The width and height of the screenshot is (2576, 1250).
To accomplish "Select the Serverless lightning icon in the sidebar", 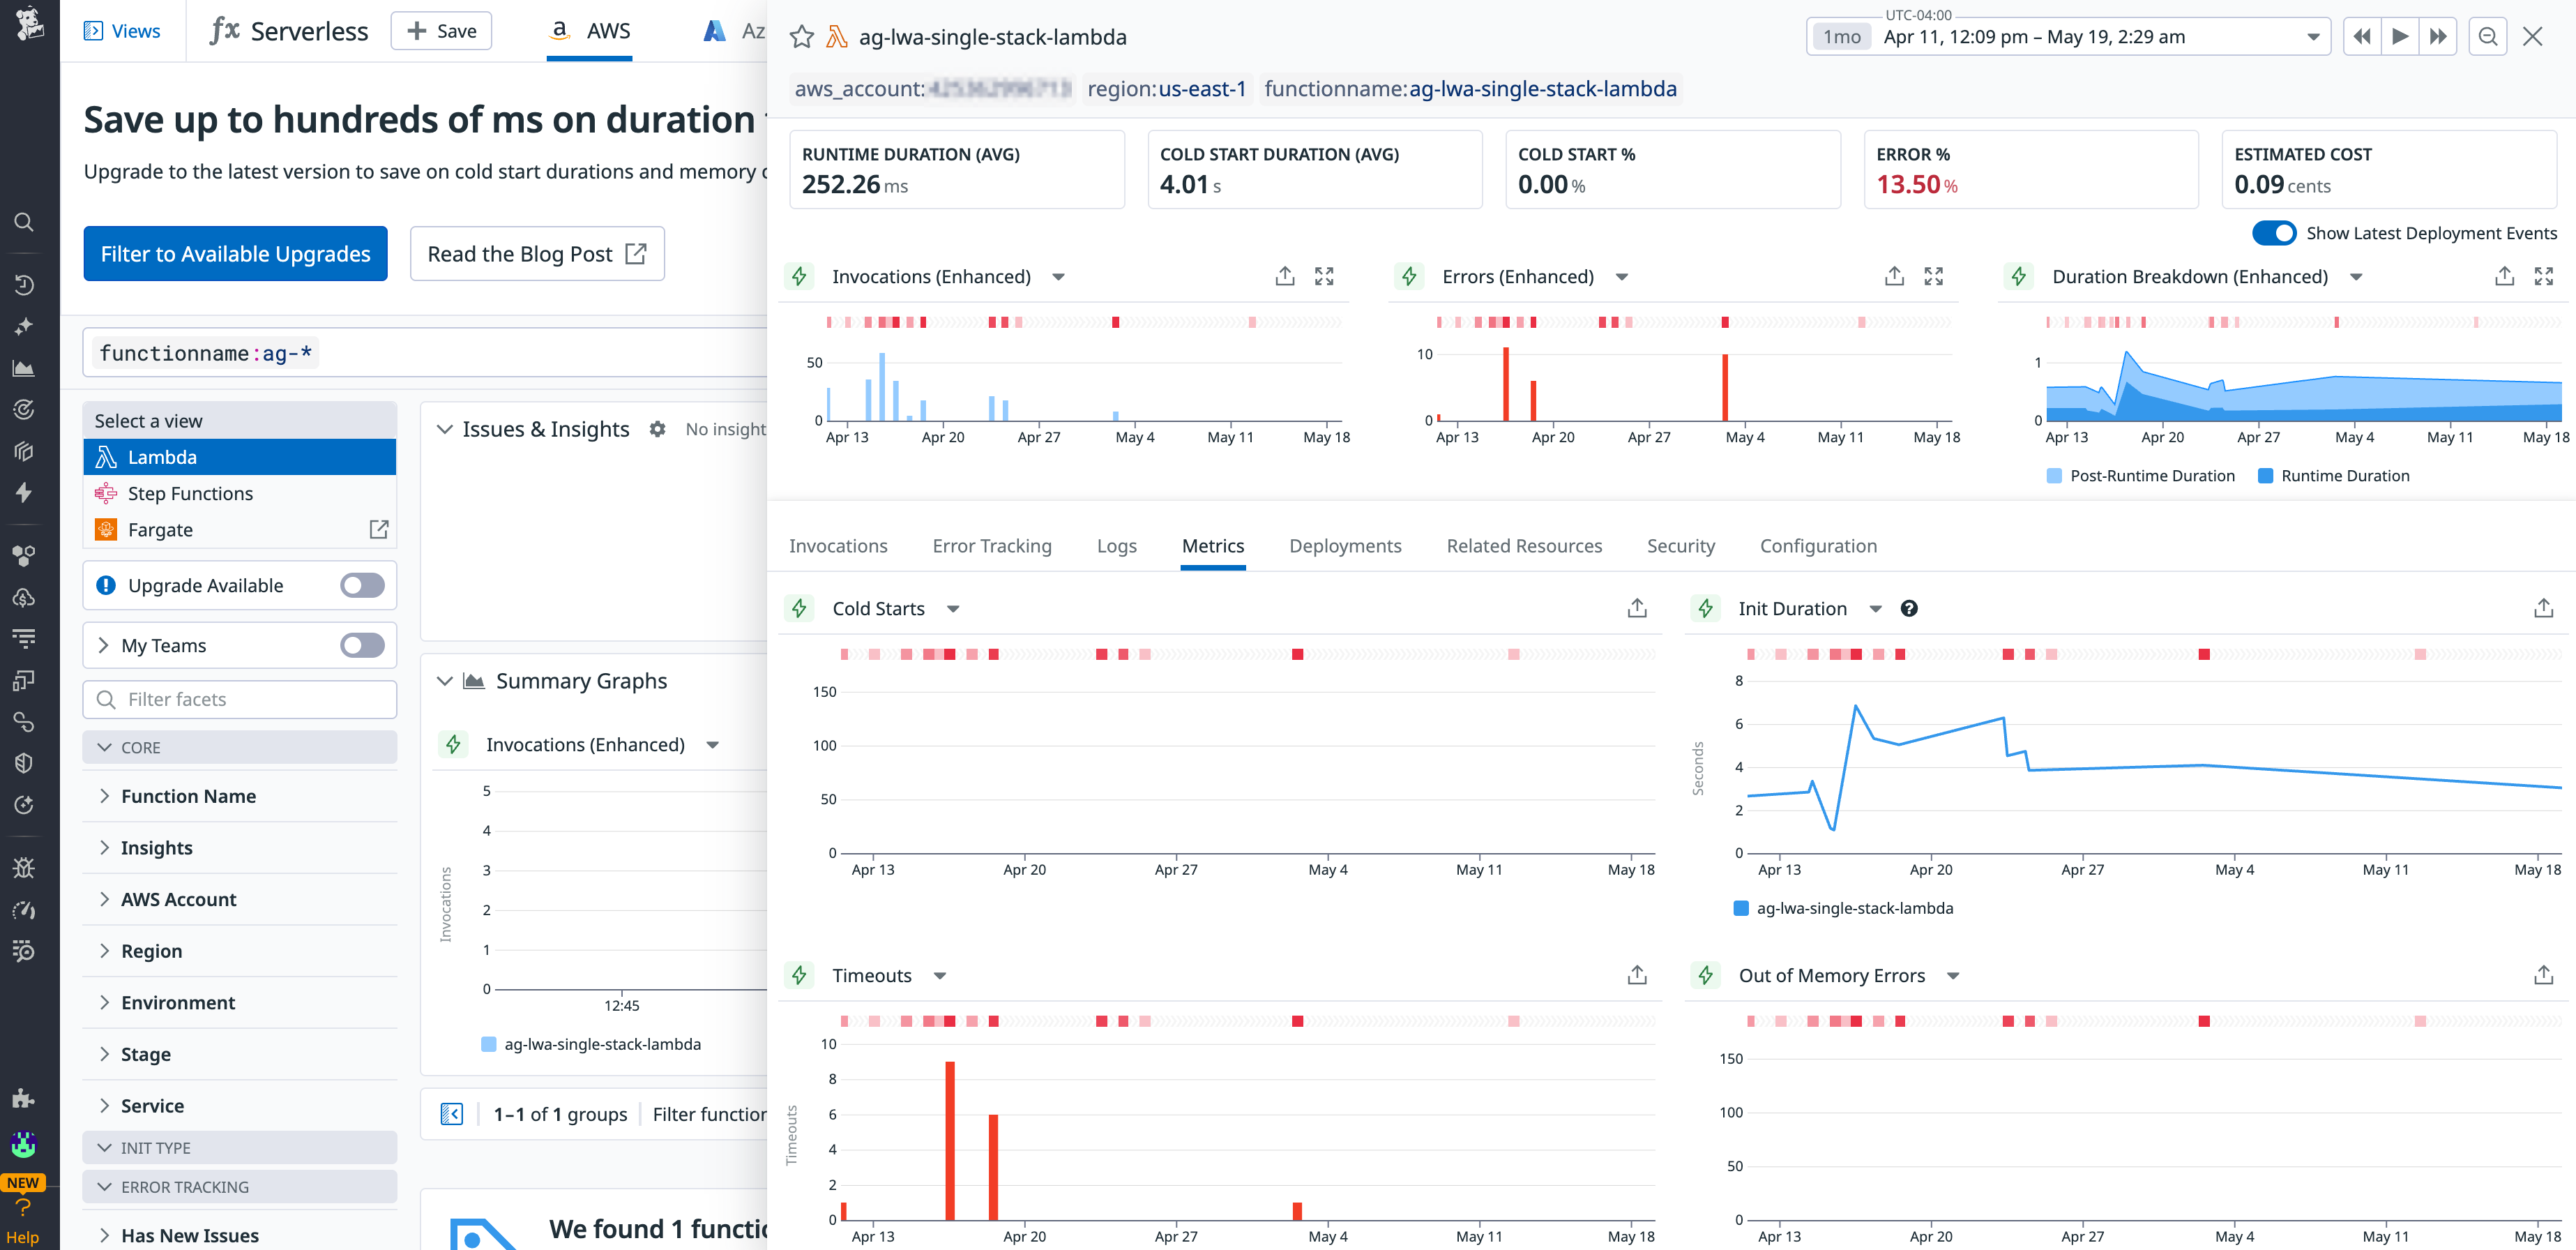I will coord(25,492).
